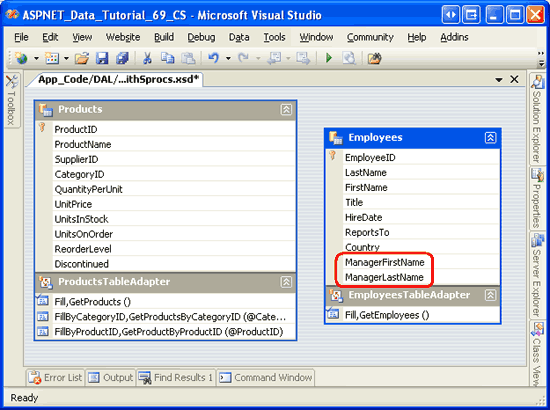Click the Save All toolbar icon

point(122,58)
